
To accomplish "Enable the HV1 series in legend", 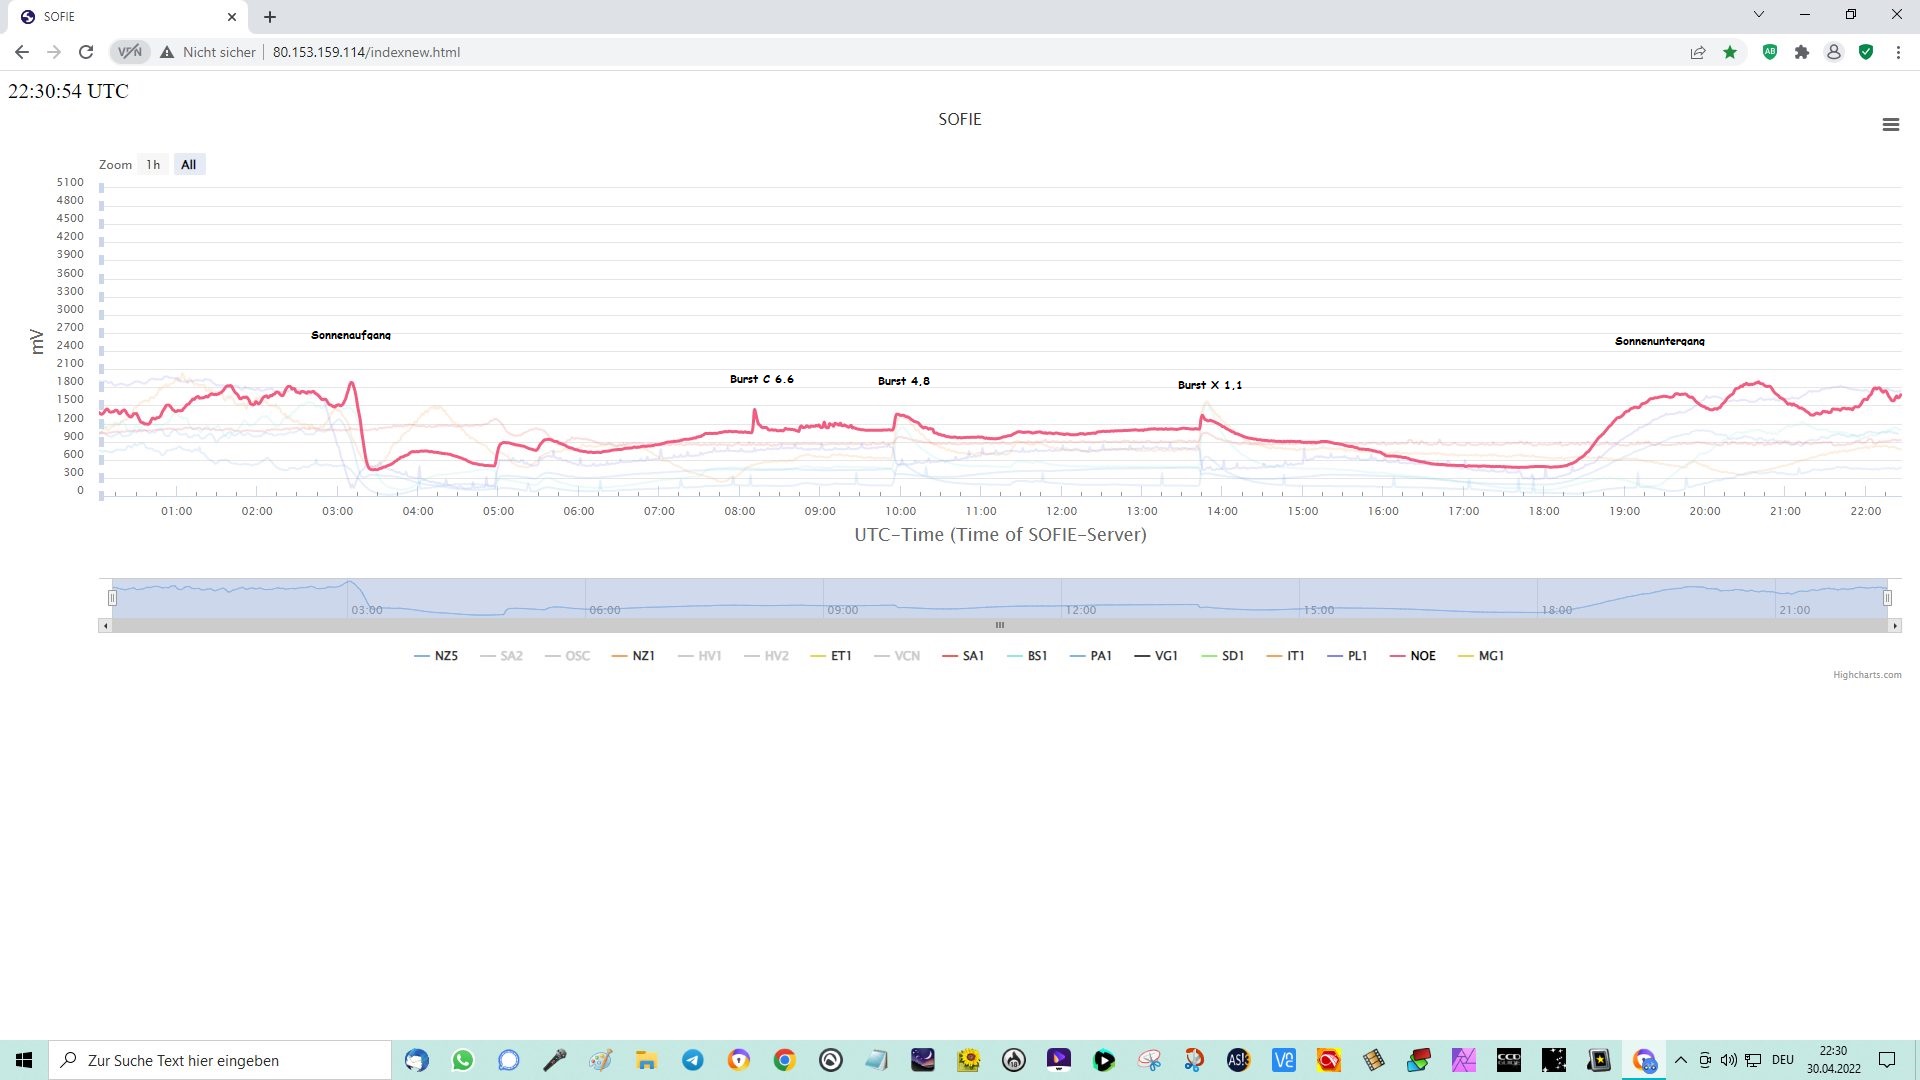I will (x=699, y=656).
